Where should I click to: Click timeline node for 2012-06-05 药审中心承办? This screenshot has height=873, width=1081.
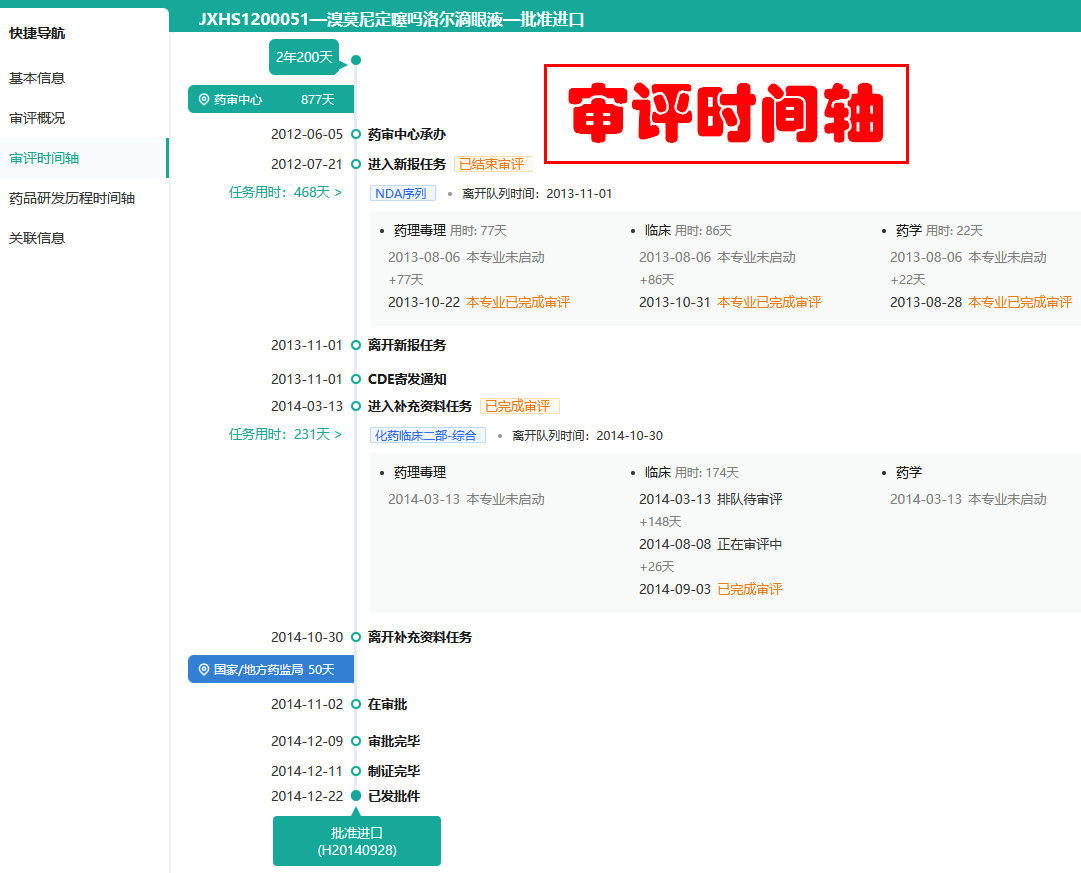(356, 134)
